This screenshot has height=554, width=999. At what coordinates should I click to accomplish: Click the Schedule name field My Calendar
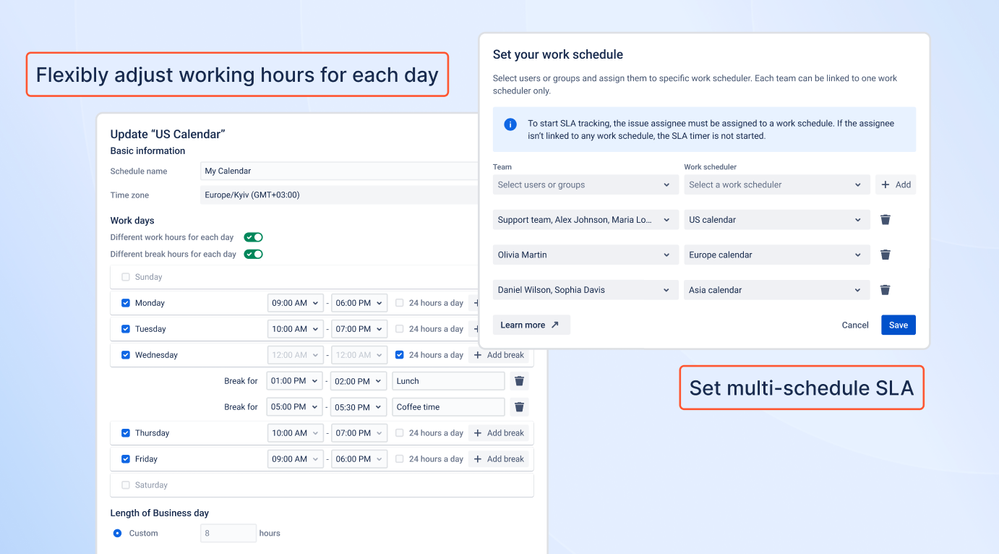point(339,171)
